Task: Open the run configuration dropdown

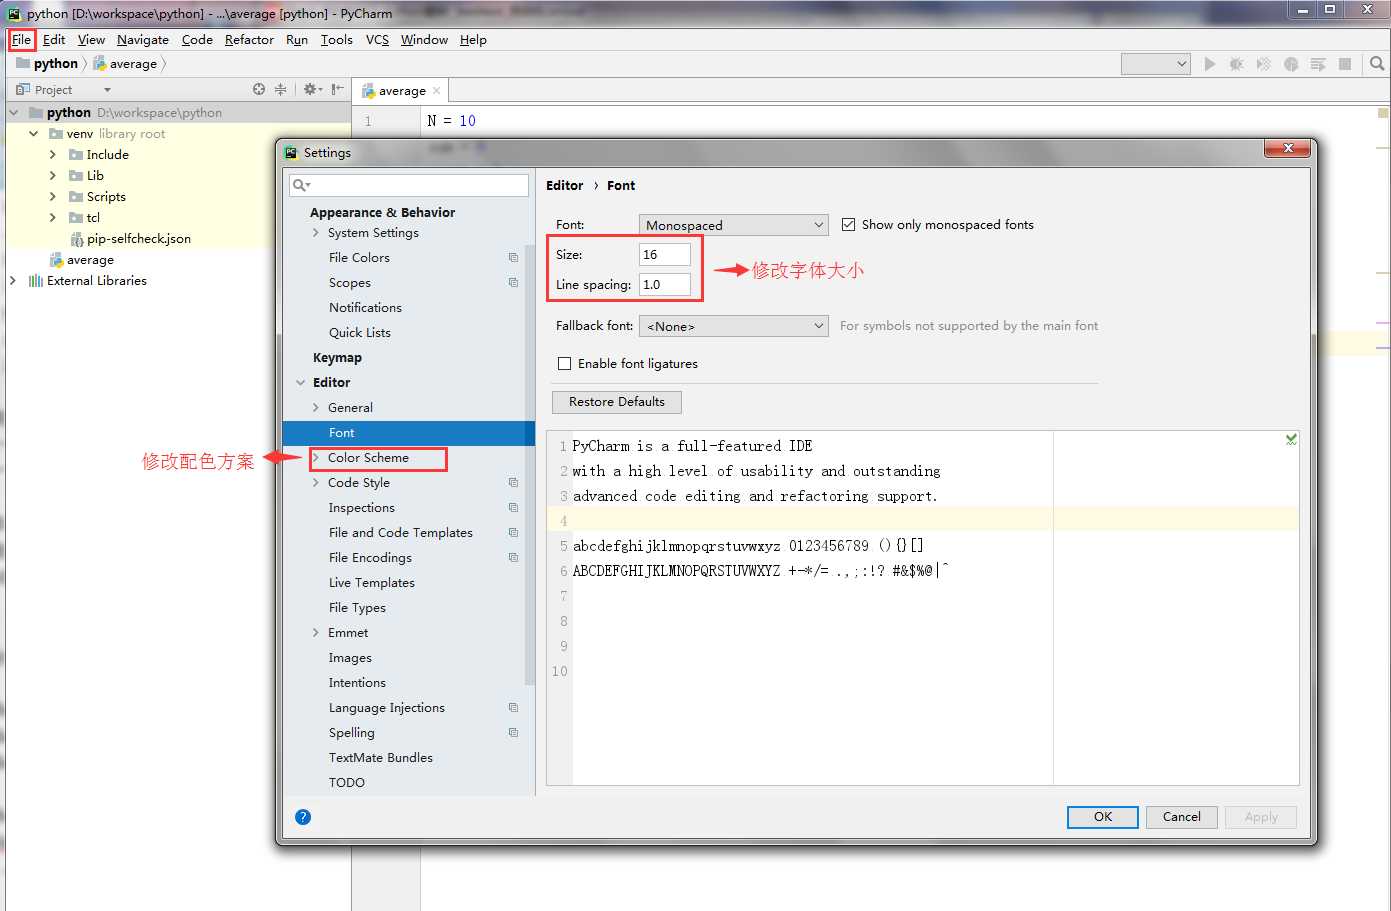Action: tap(1156, 64)
